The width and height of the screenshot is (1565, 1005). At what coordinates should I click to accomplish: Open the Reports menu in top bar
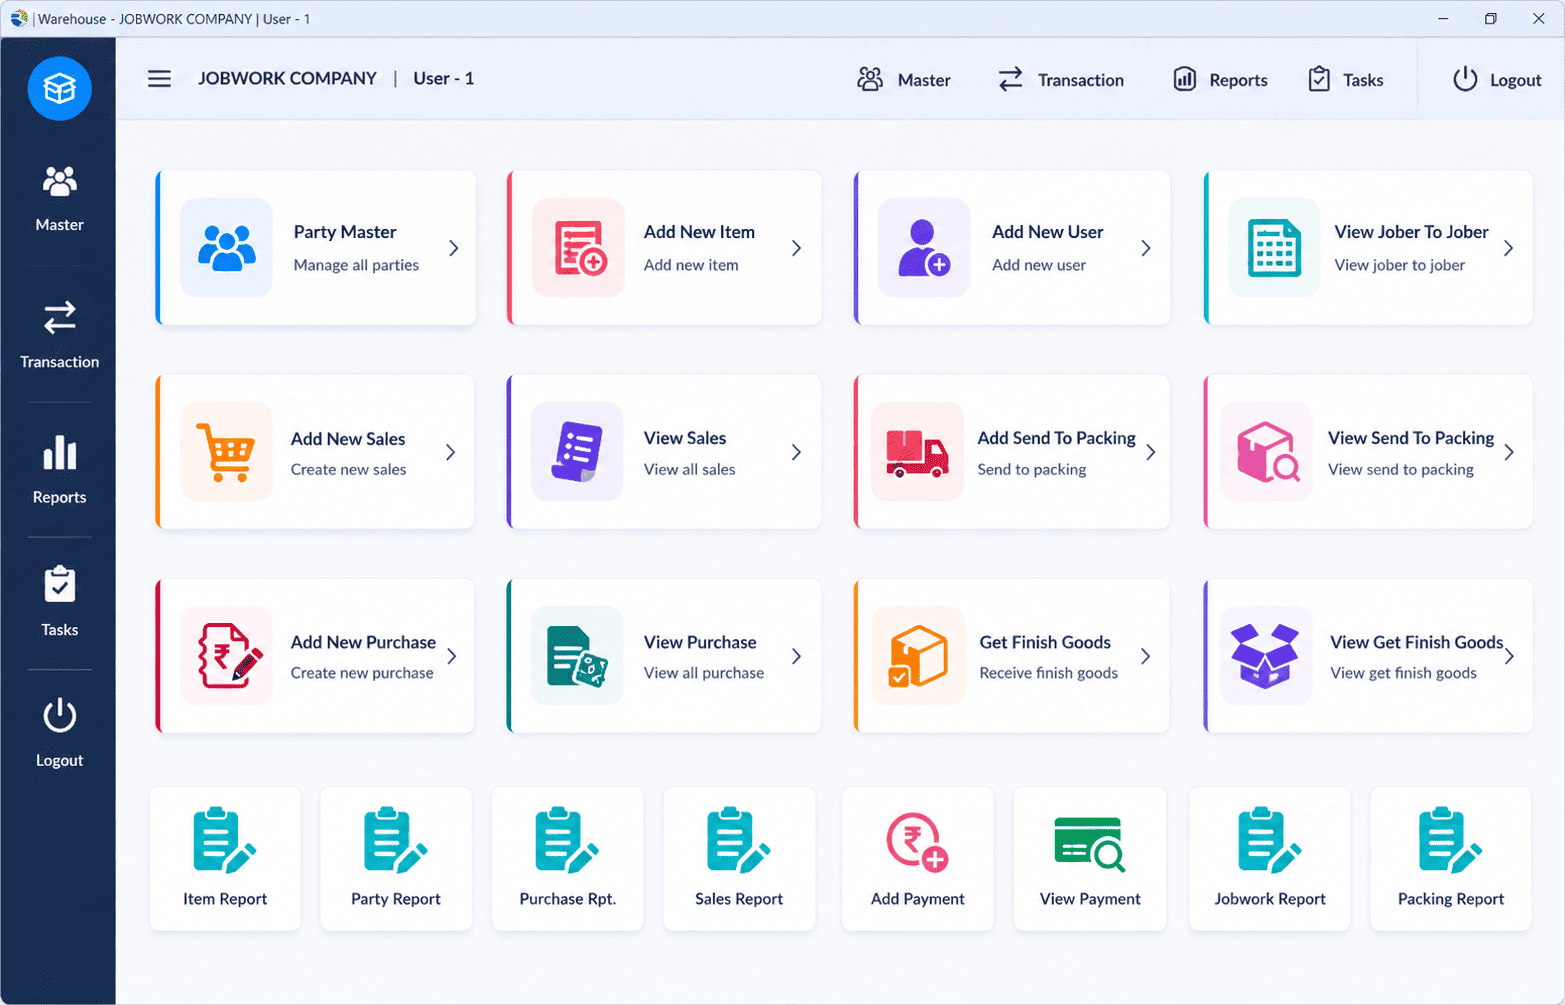pos(1220,80)
